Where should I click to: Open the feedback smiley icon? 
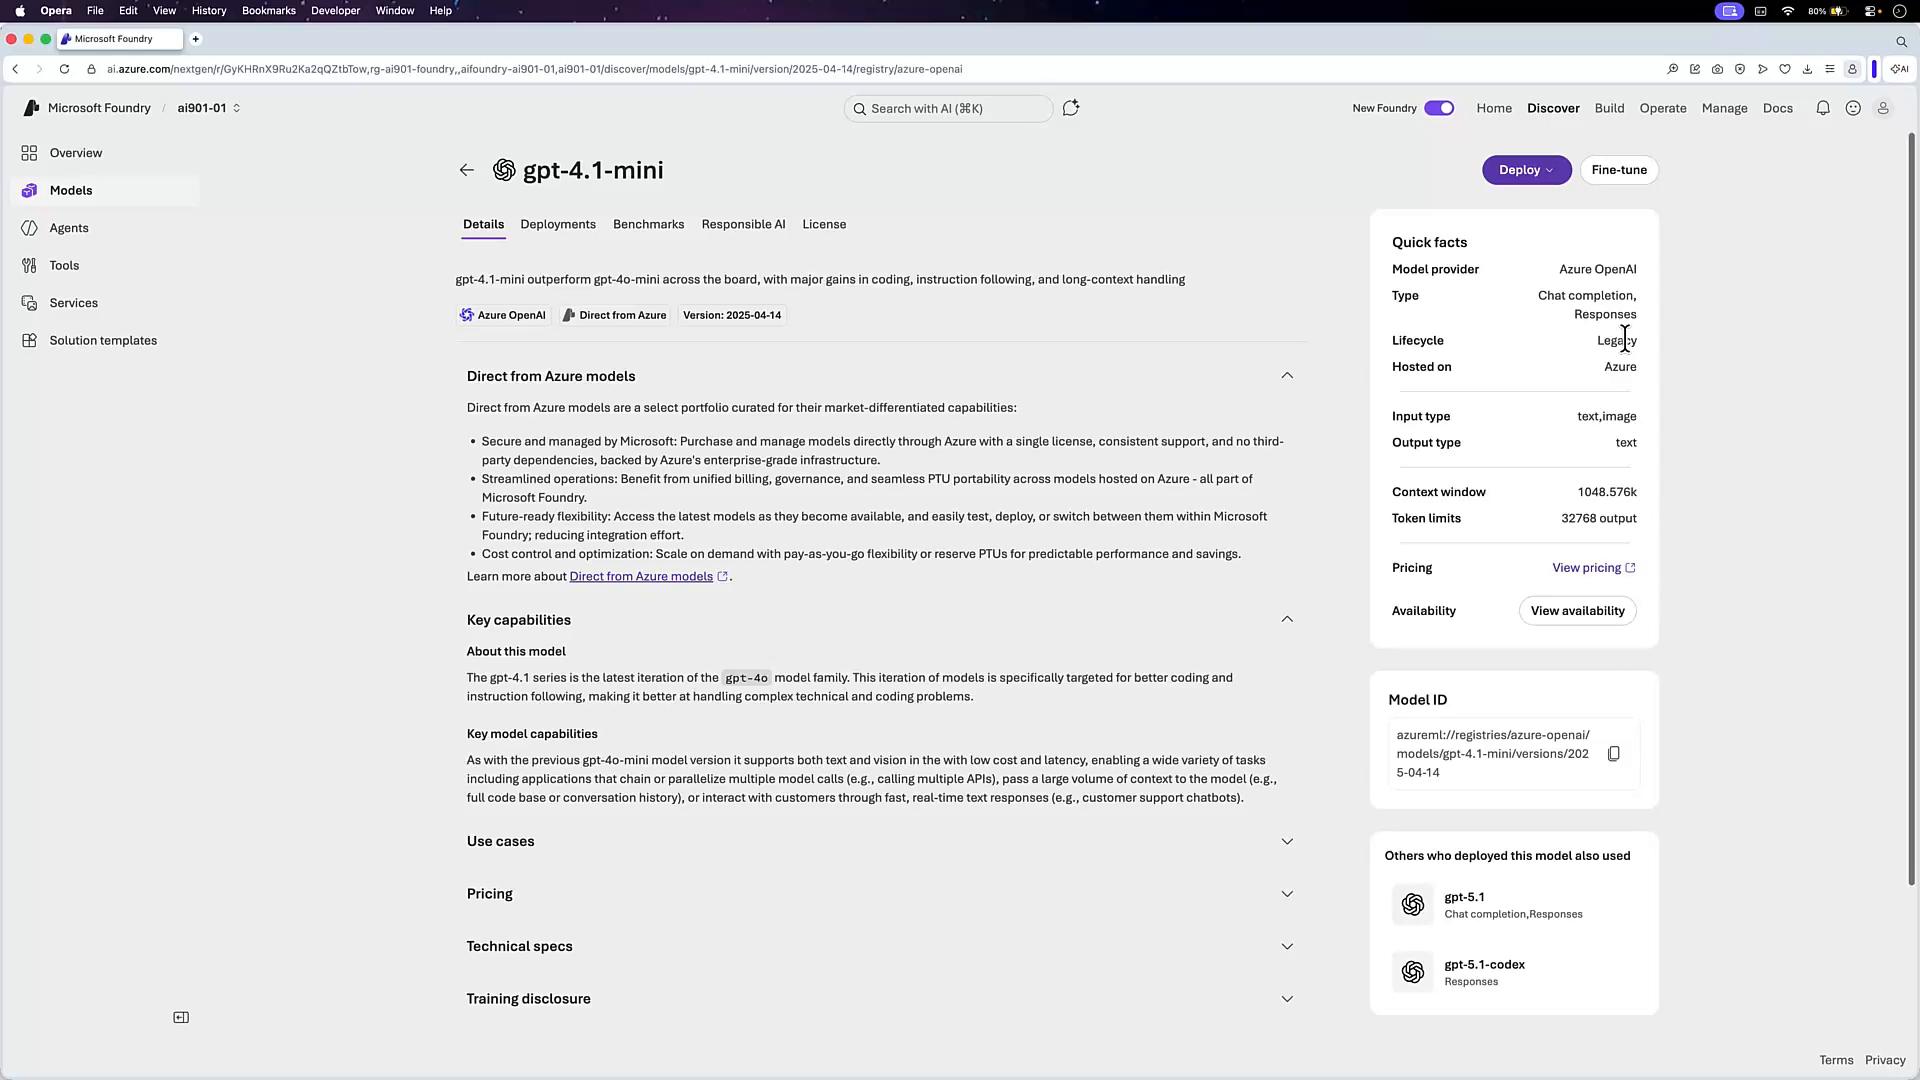click(x=1853, y=108)
